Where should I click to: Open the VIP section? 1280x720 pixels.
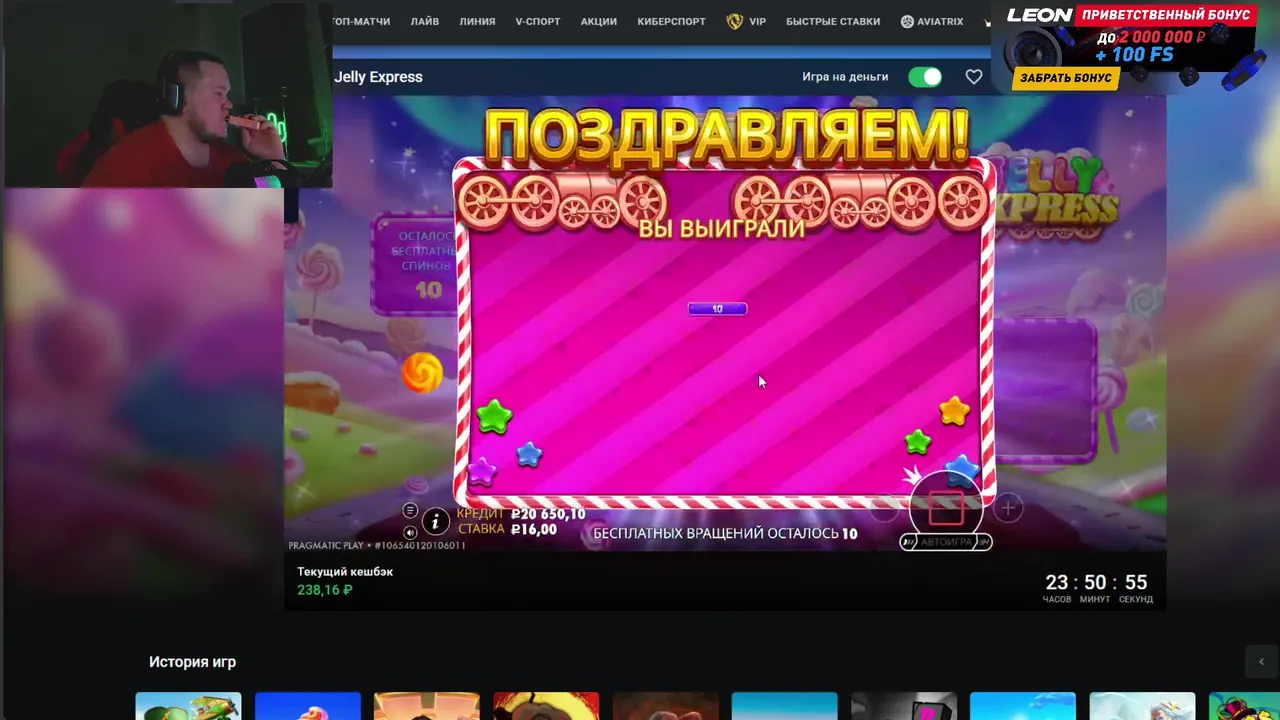tap(758, 21)
